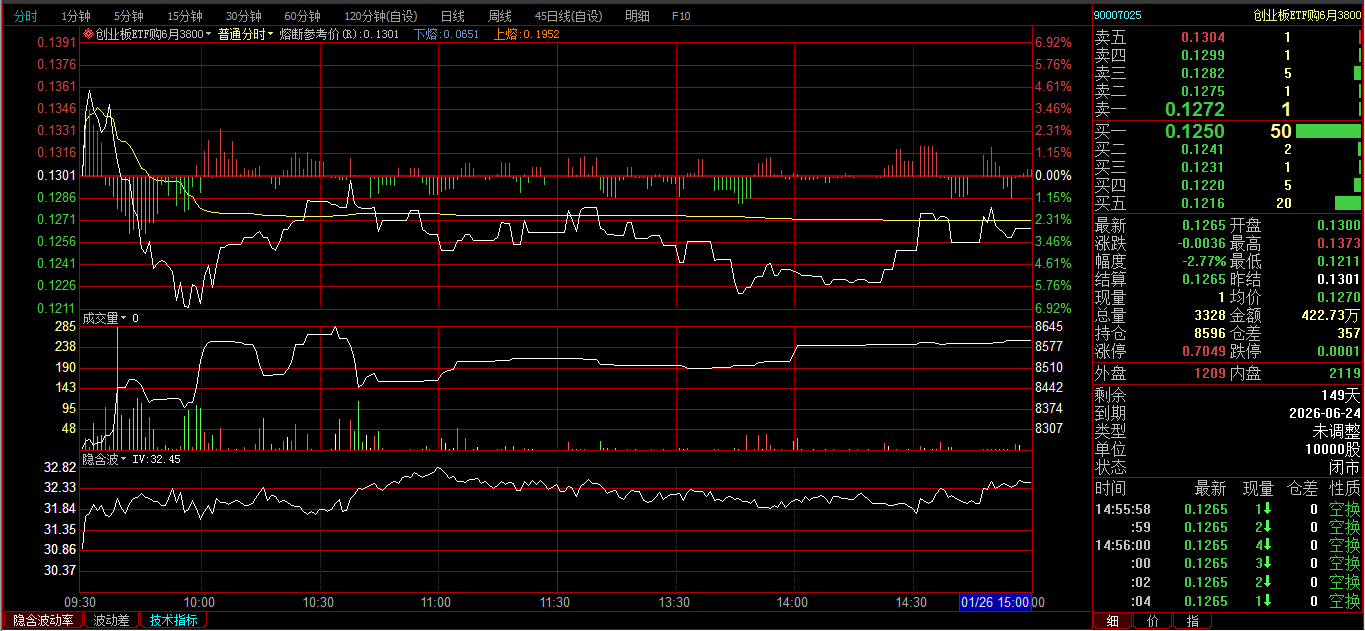Expand the 隐含波 indicator dropdown
The height and width of the screenshot is (631, 1365).
tap(124, 459)
